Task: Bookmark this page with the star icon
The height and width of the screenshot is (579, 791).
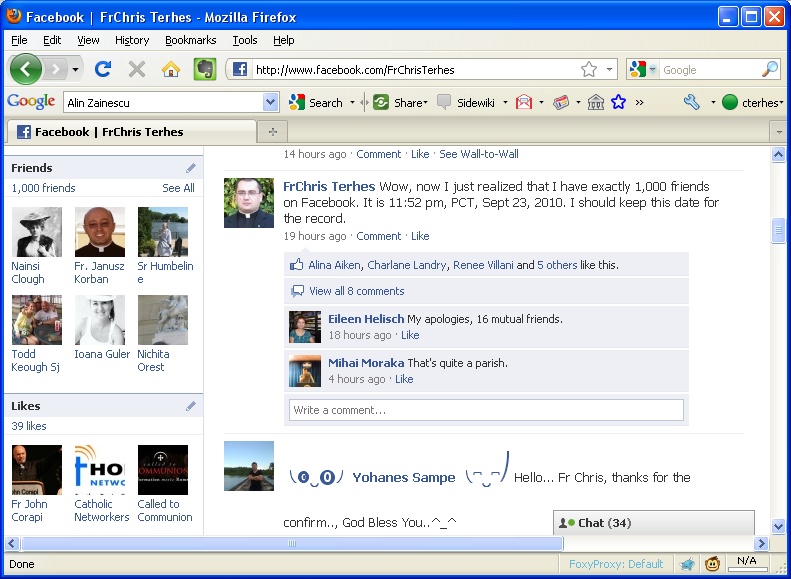Action: tap(589, 69)
